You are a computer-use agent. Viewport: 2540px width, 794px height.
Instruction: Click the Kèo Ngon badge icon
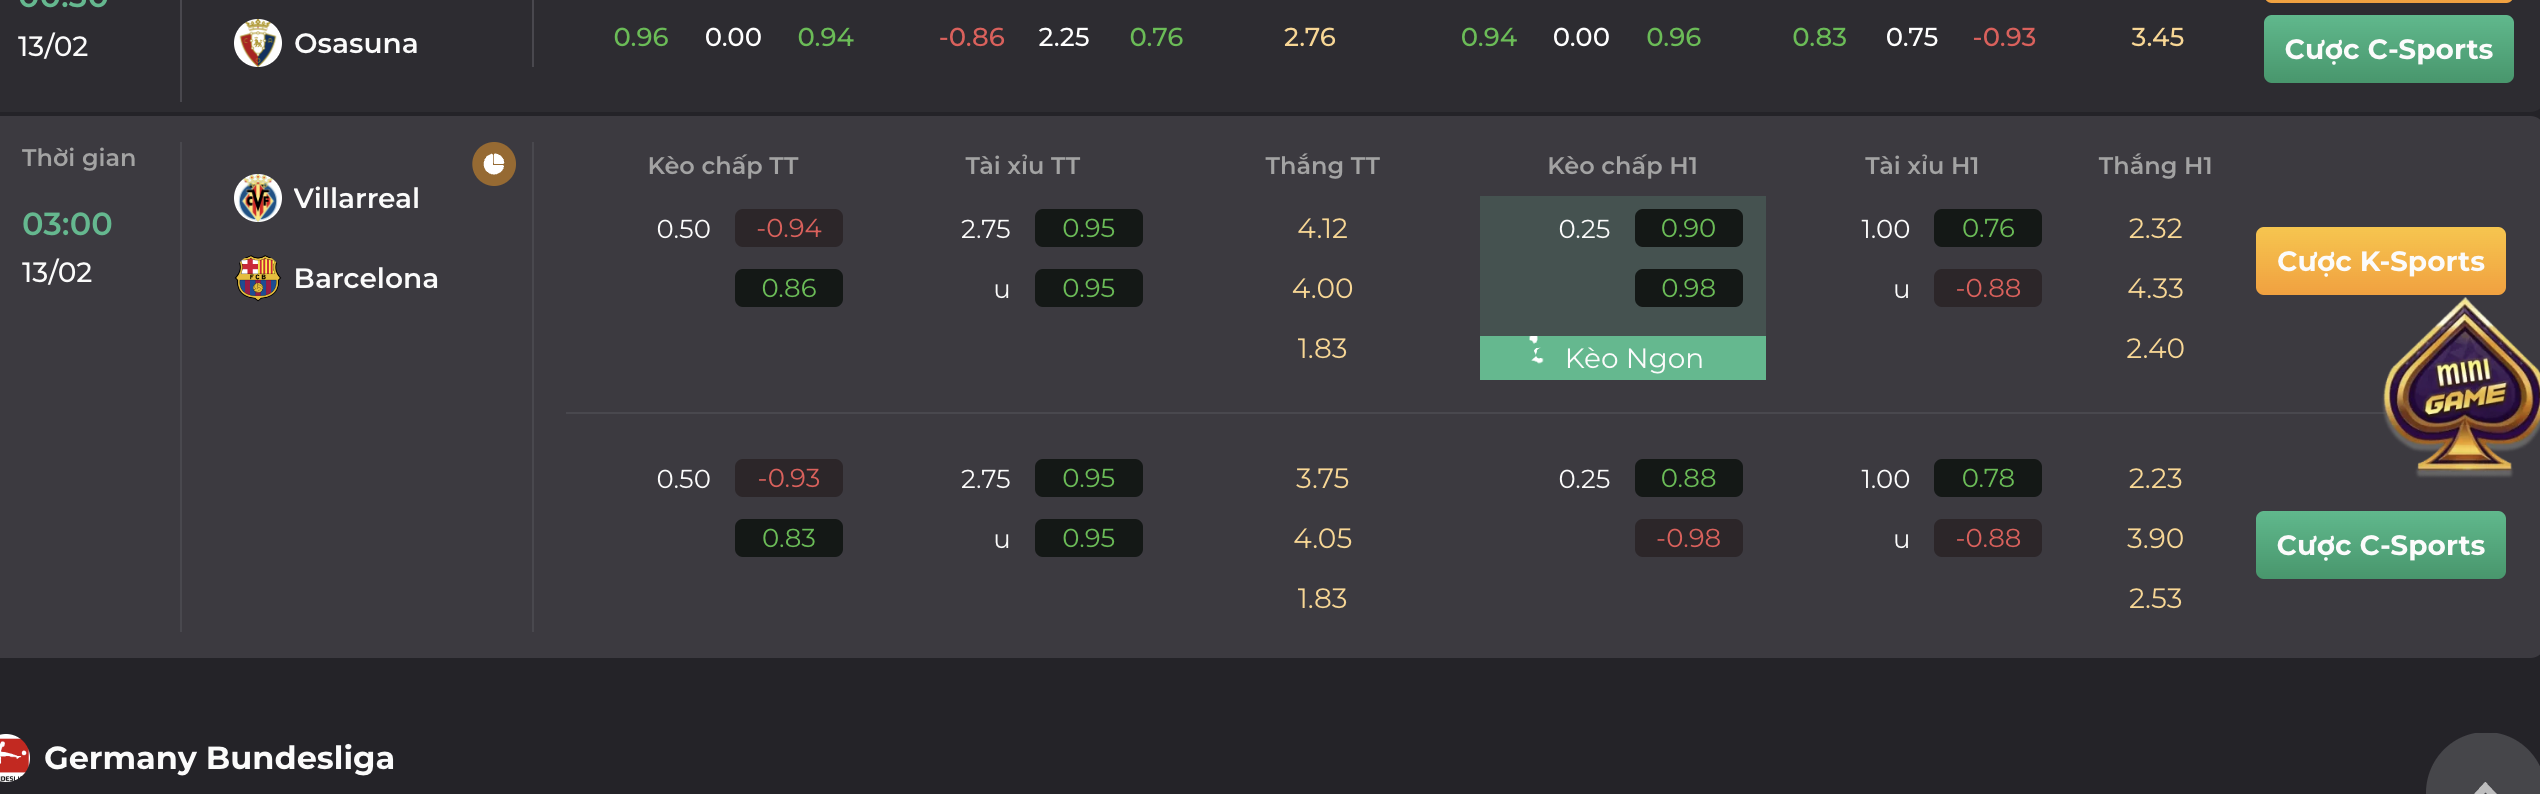[1537, 352]
